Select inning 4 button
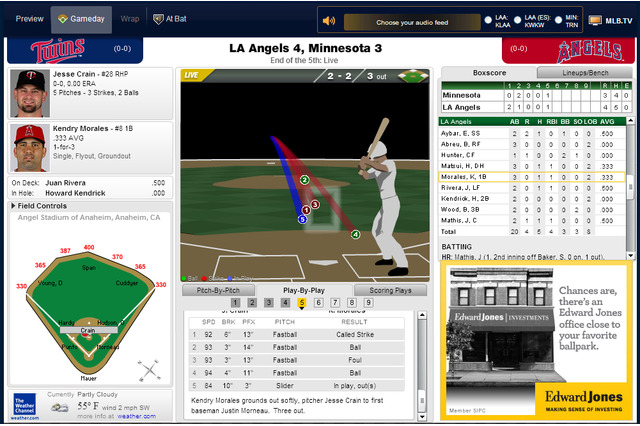640x426 pixels. coord(285,302)
